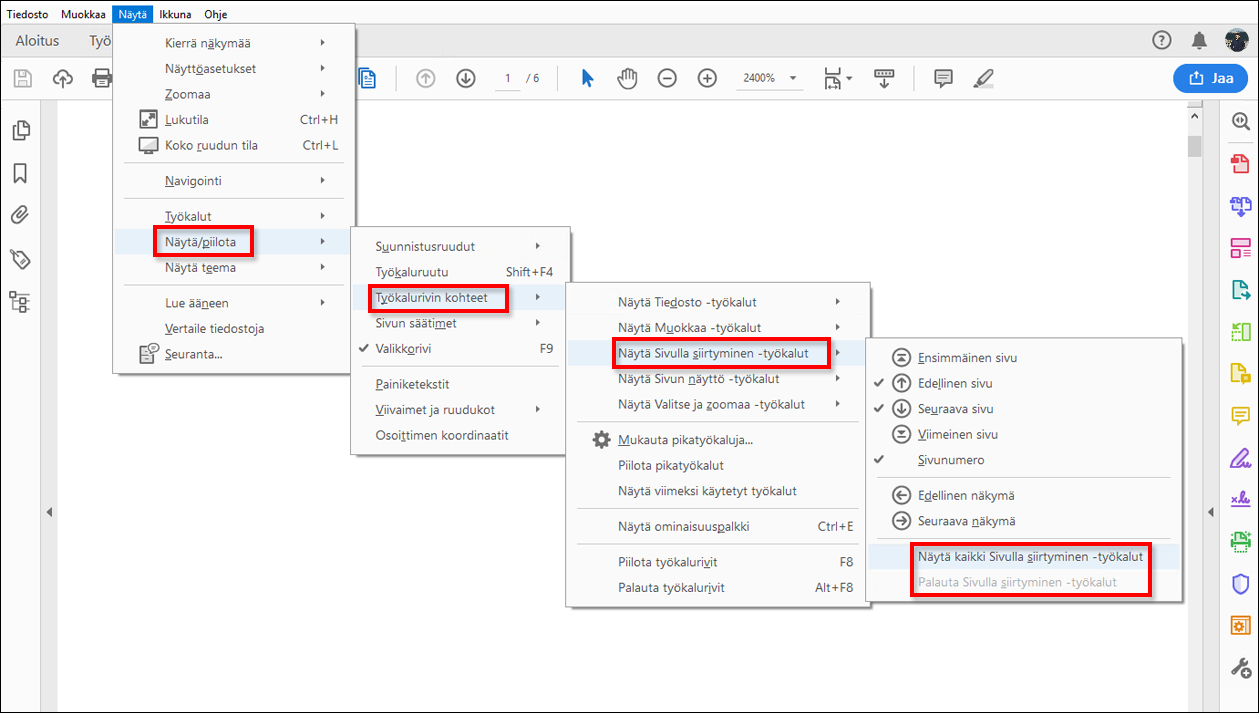Click the zoom in plus icon
The image size is (1259, 713).
tap(707, 78)
